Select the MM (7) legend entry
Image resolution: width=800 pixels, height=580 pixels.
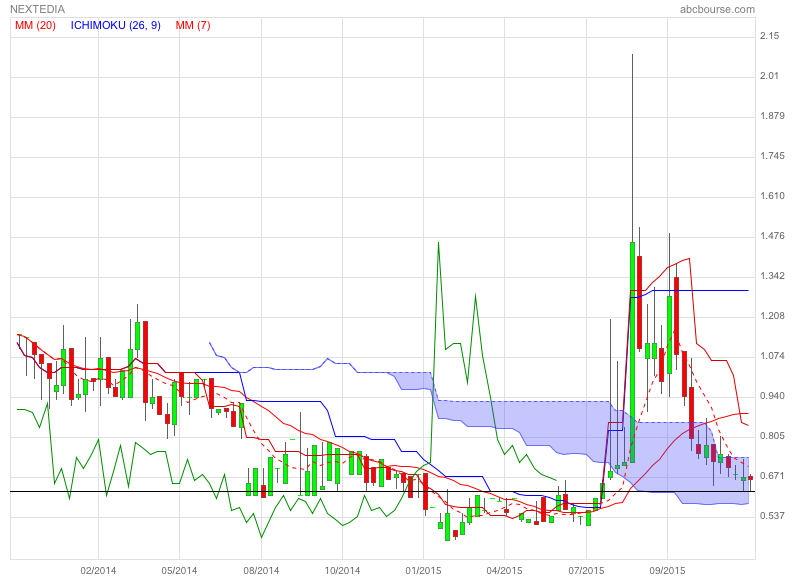pyautogui.click(x=193, y=25)
